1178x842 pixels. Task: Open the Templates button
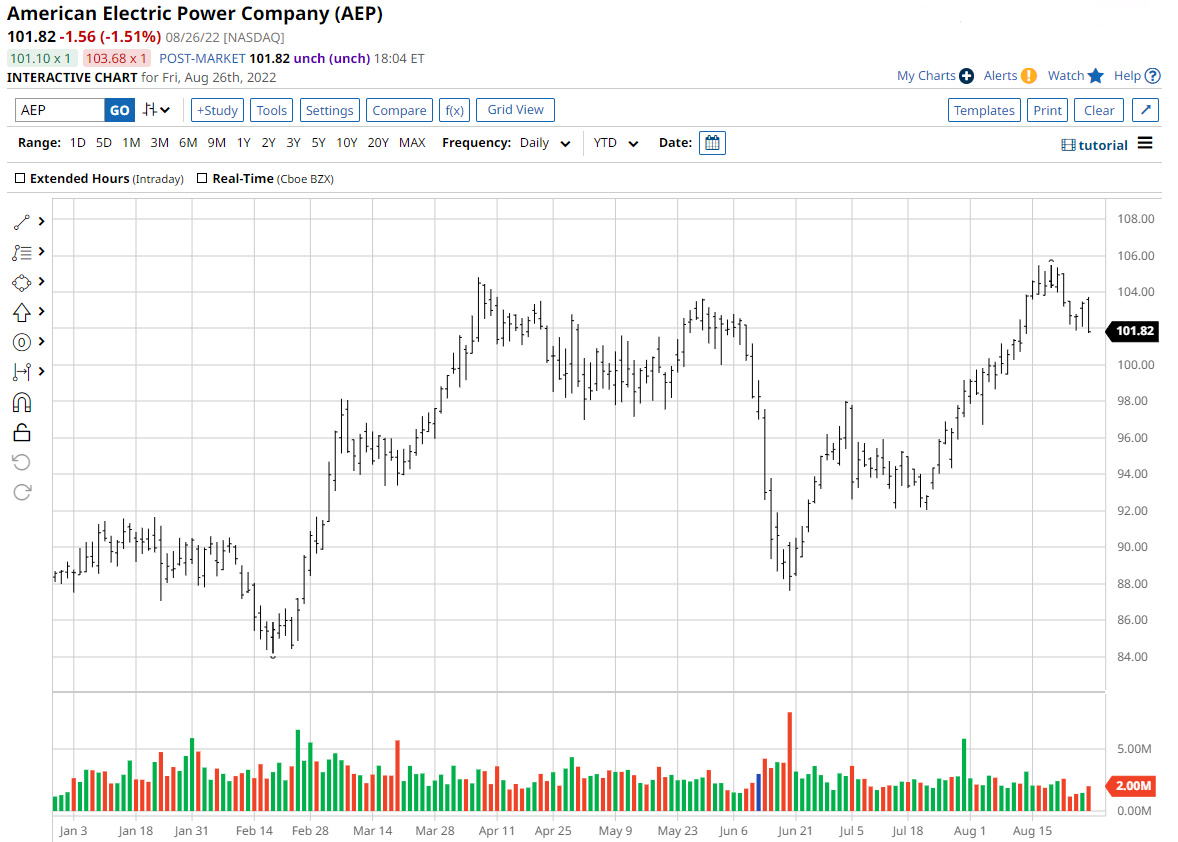984,110
